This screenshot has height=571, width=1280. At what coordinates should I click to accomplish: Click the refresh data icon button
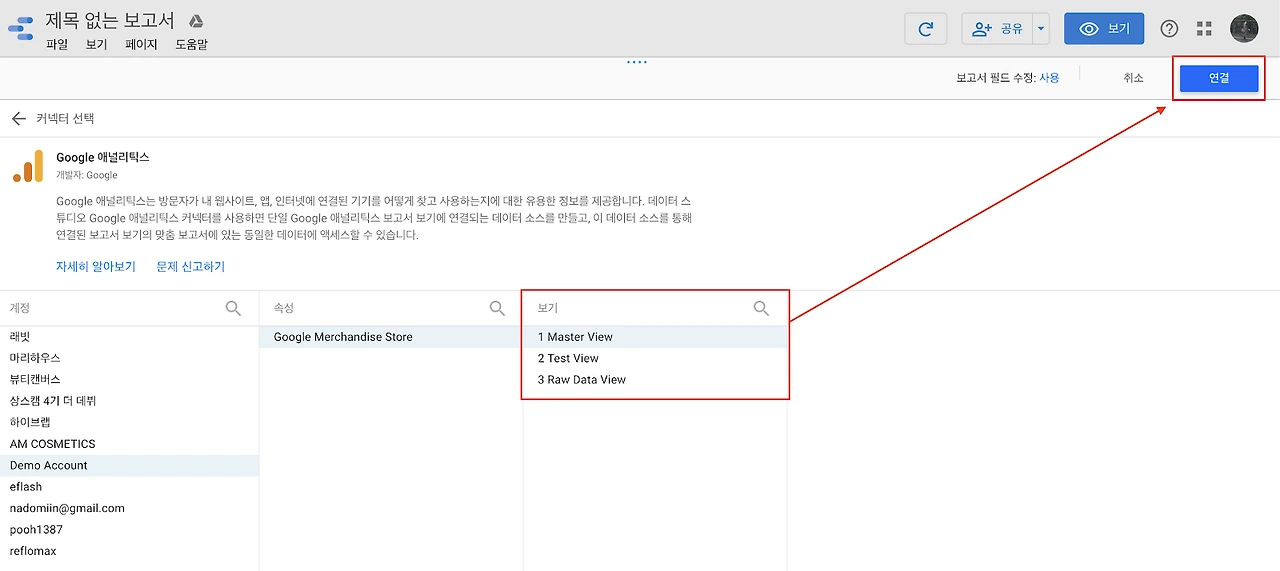[x=925, y=29]
